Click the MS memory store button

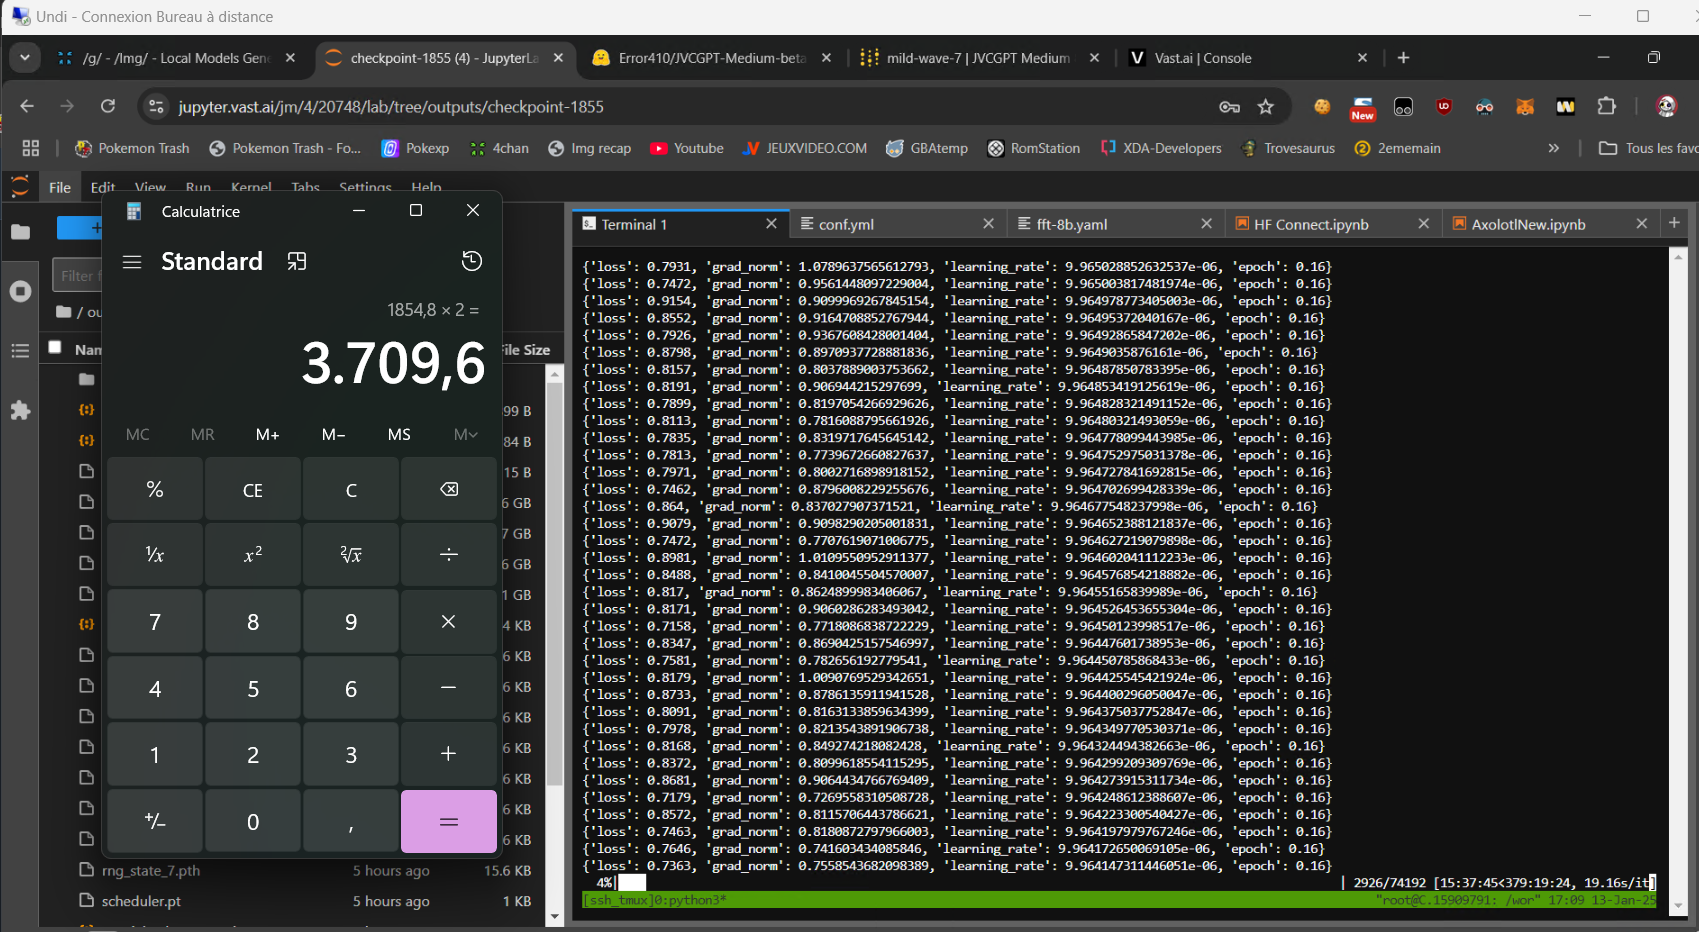(x=399, y=435)
